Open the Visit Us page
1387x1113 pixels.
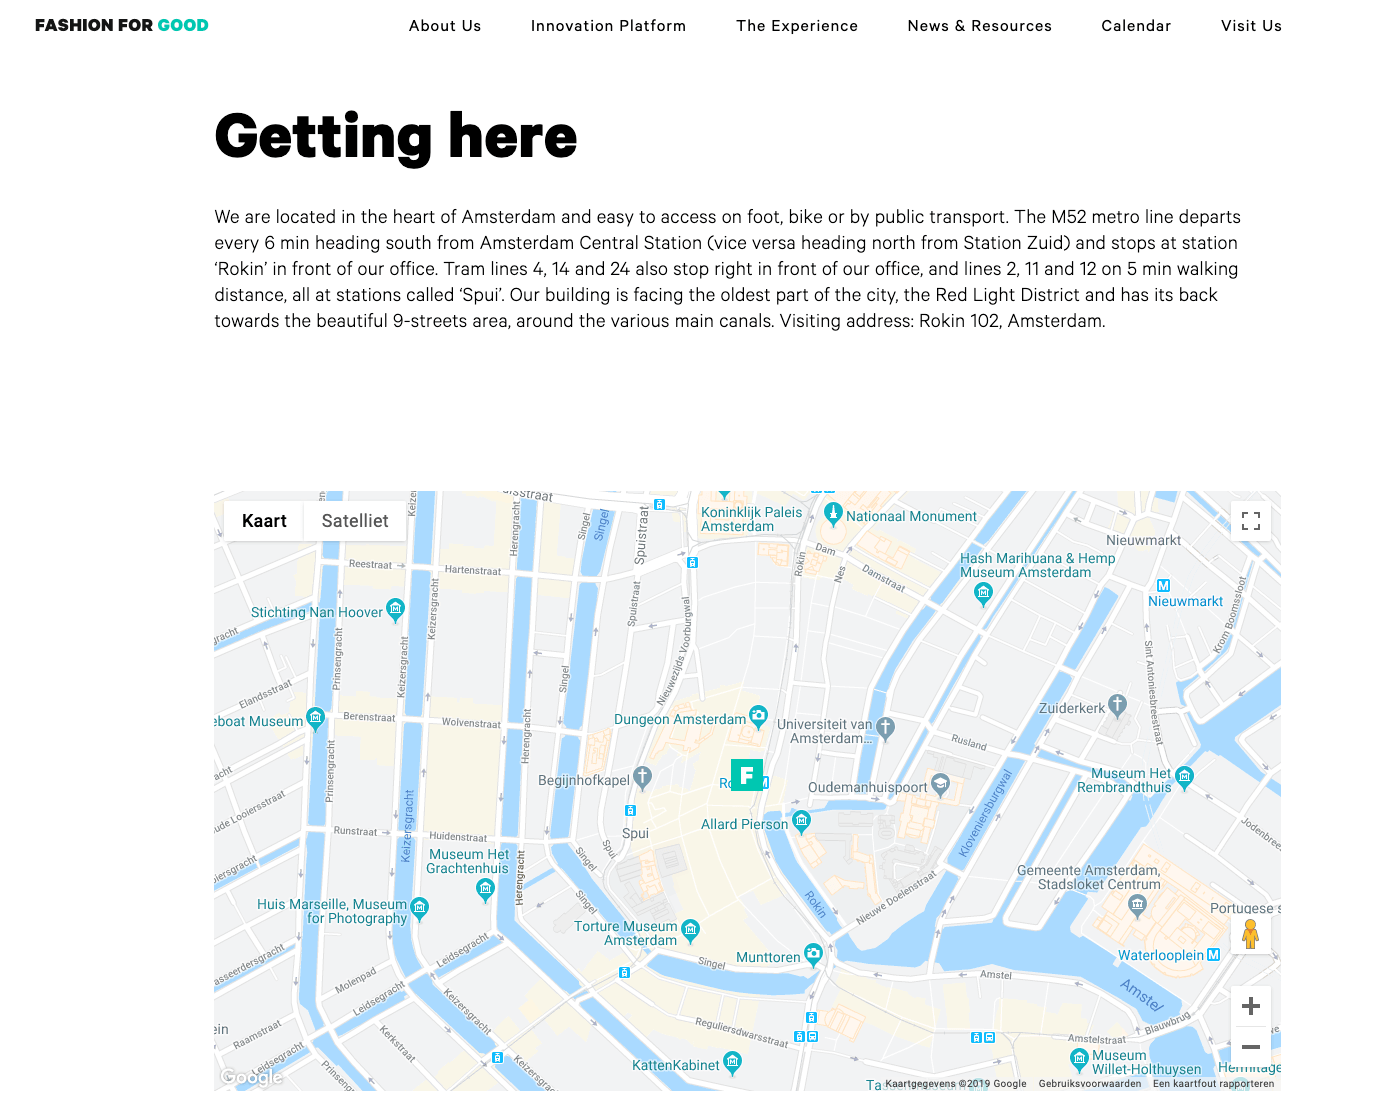point(1251,26)
